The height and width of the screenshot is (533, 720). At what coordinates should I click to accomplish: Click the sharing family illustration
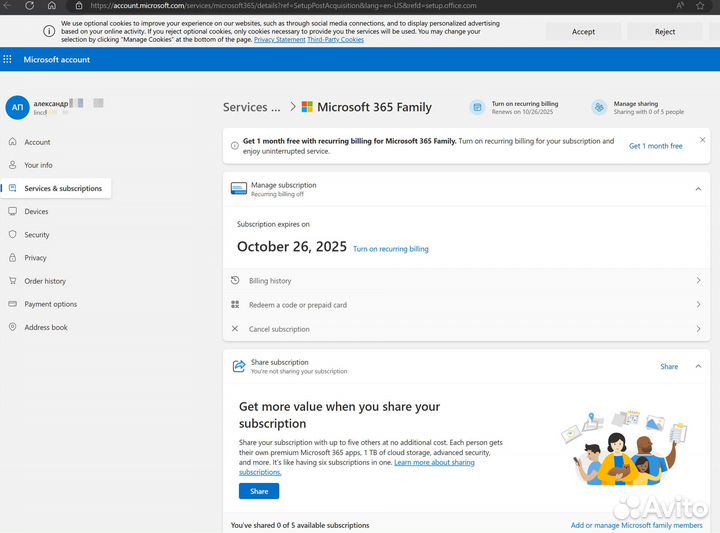624,448
